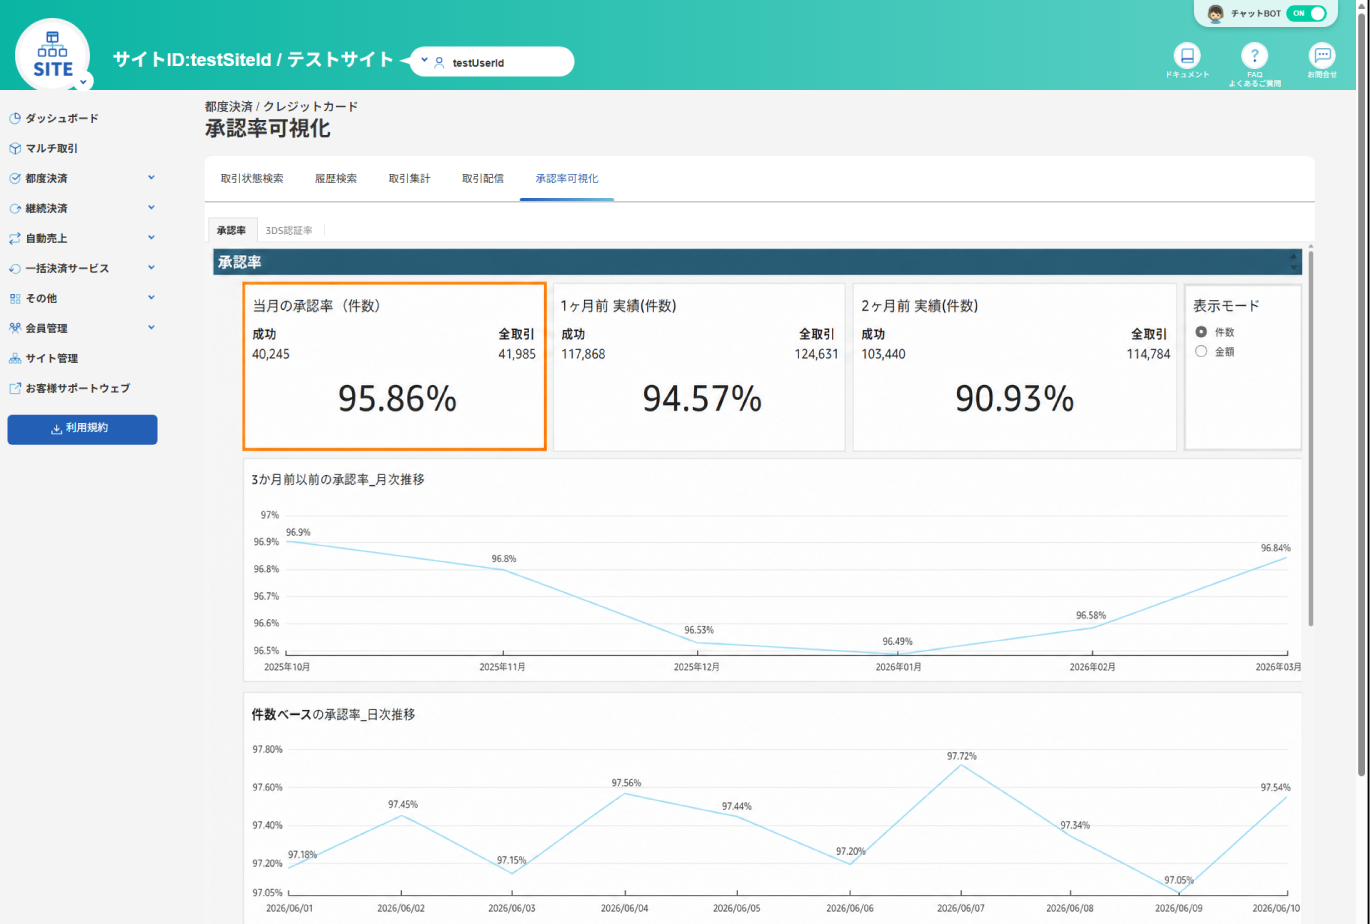1370x924 pixels.
Task: Click the 当月の承認率 95.86% card
Action: point(395,367)
